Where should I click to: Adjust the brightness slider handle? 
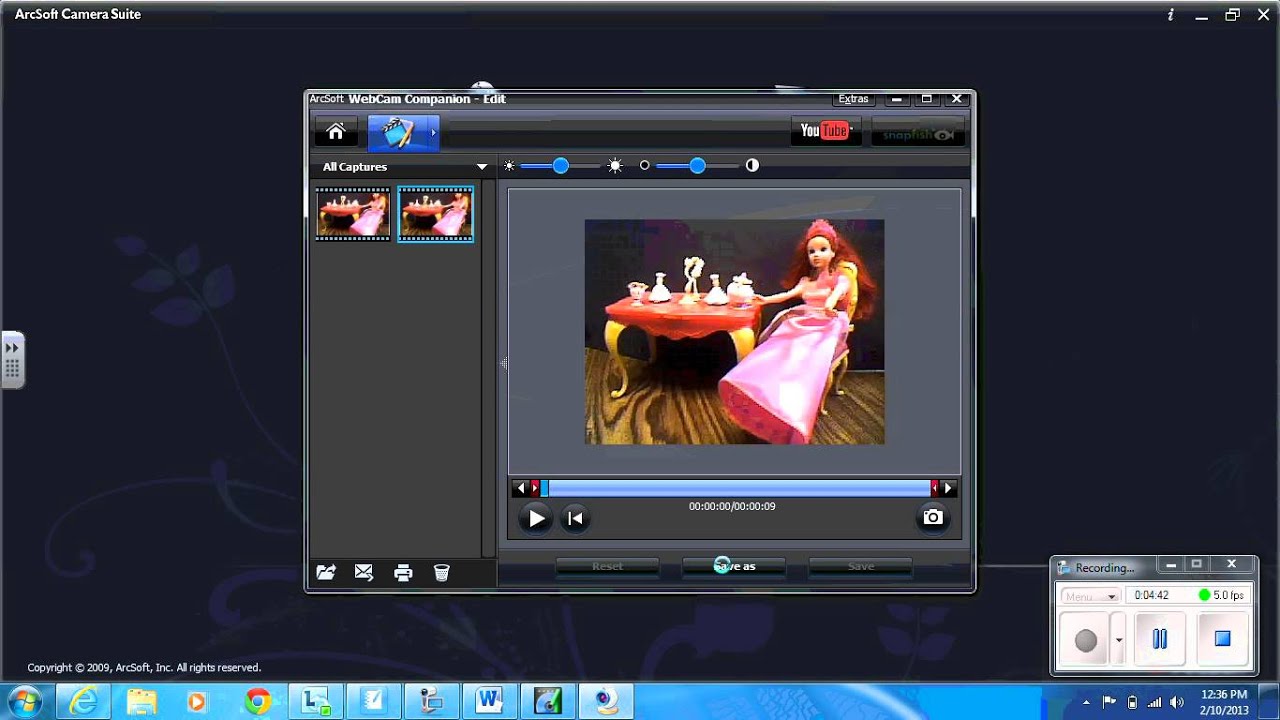click(561, 166)
